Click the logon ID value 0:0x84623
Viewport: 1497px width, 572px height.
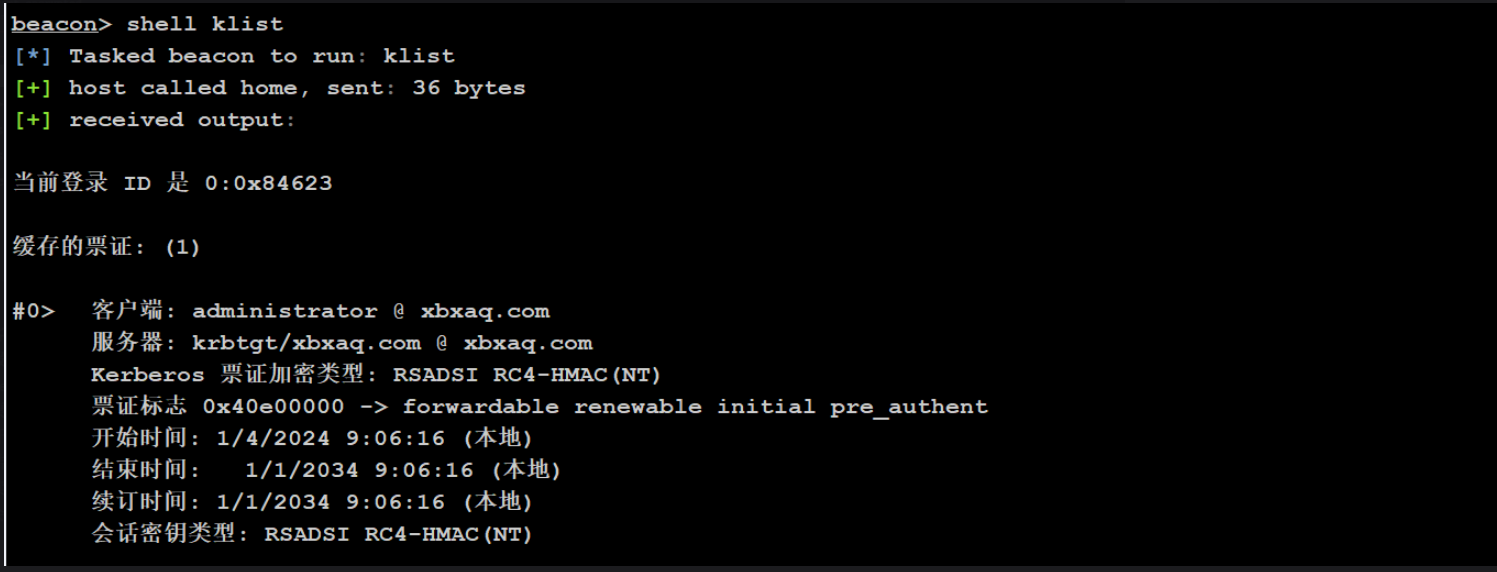click(x=268, y=183)
